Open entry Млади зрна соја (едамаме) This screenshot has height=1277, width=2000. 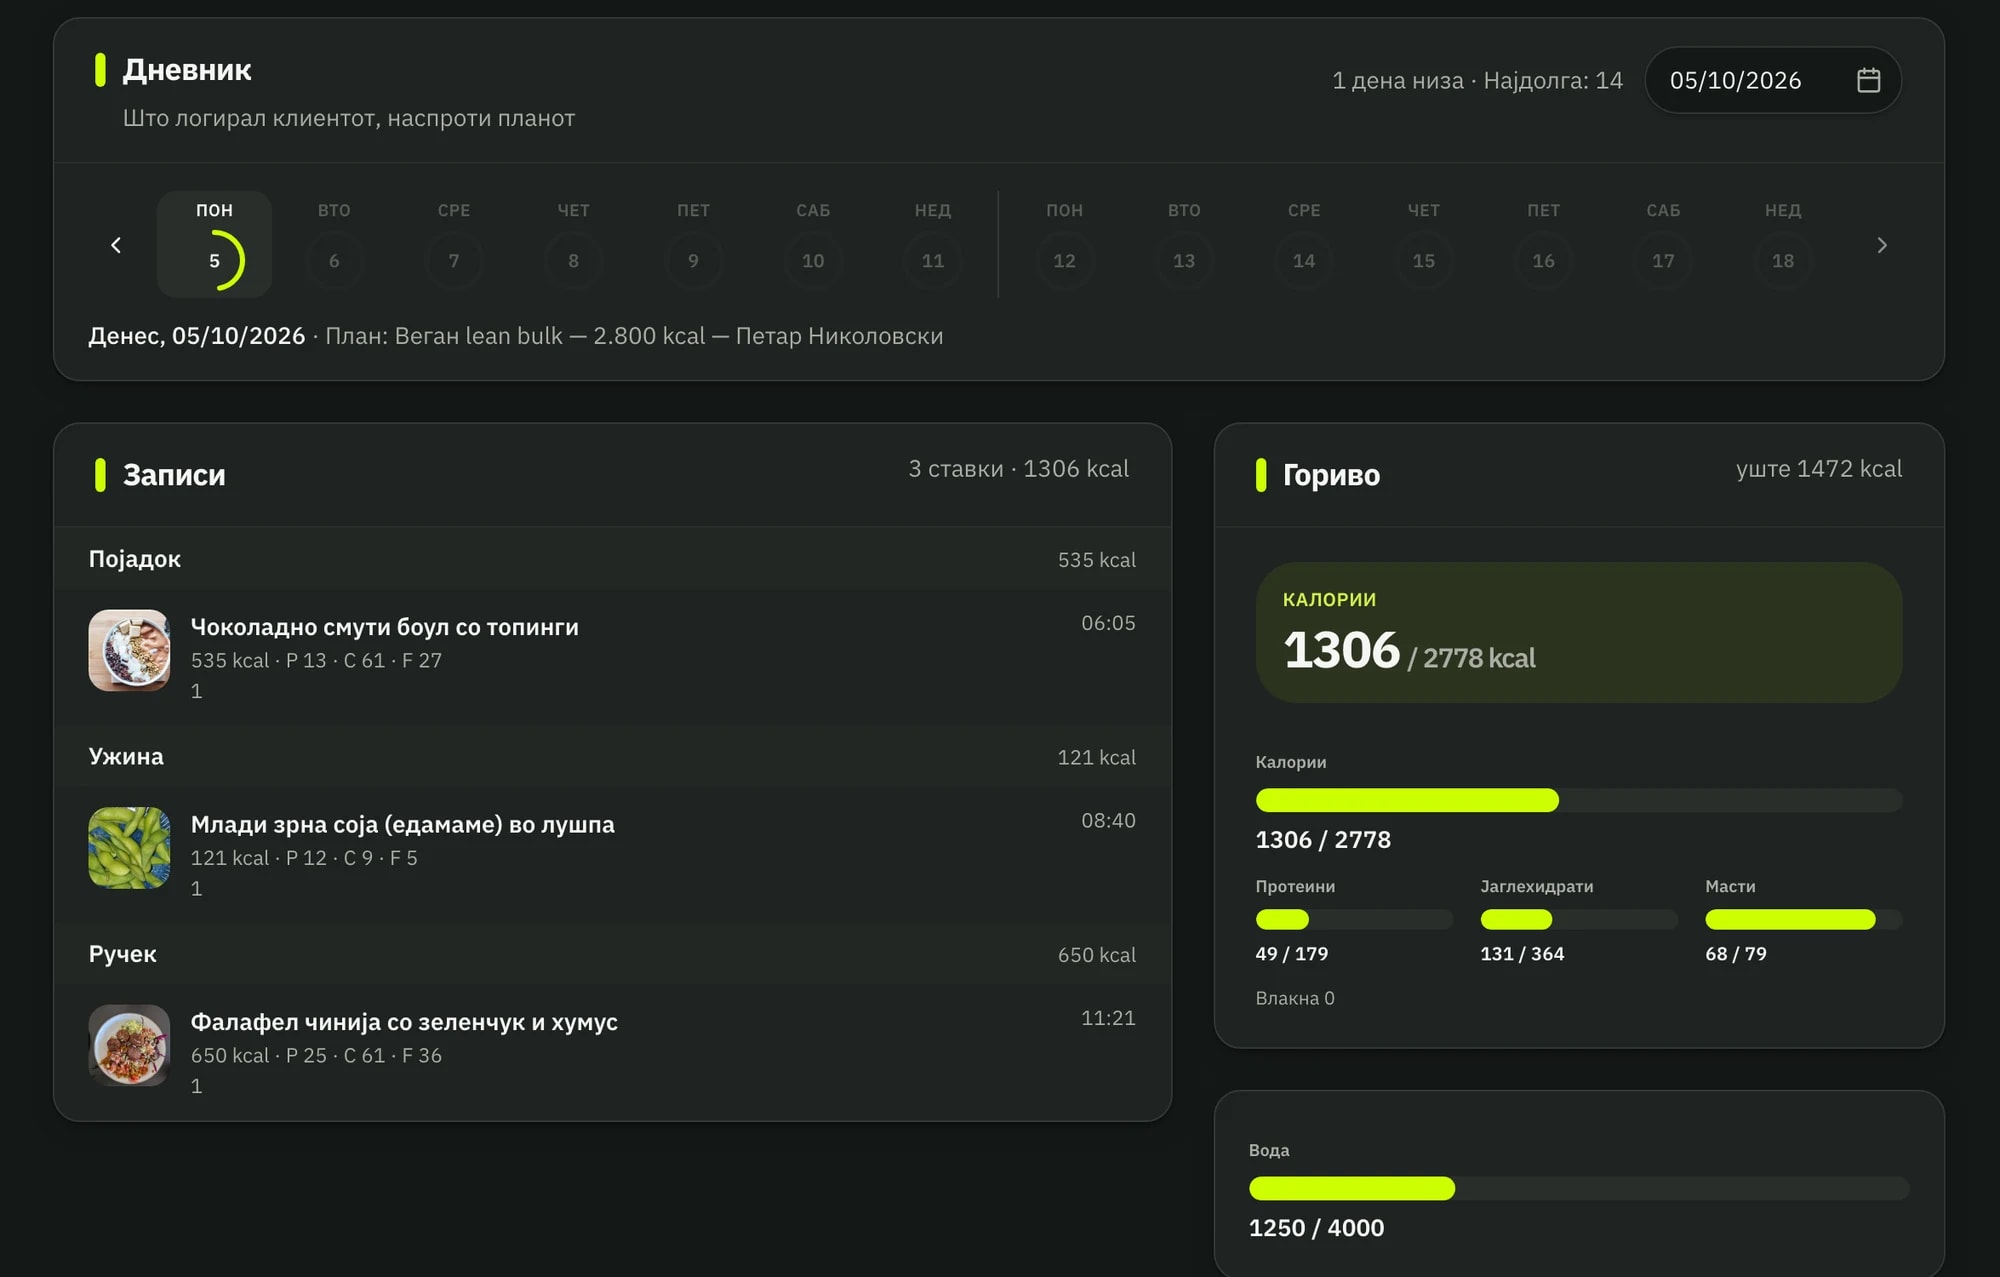[612, 854]
